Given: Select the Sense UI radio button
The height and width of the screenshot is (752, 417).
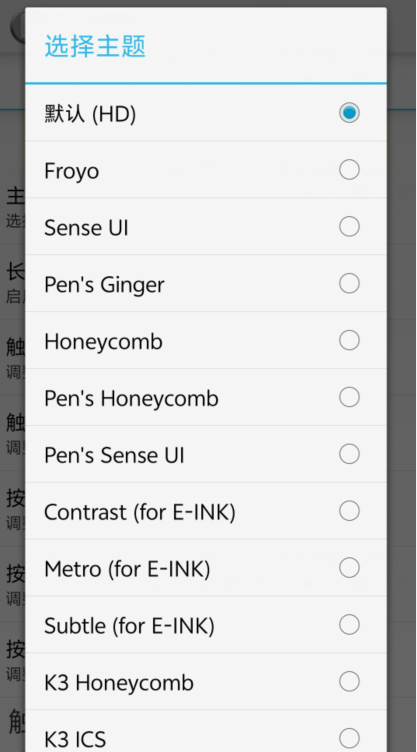Looking at the screenshot, I should (349, 227).
